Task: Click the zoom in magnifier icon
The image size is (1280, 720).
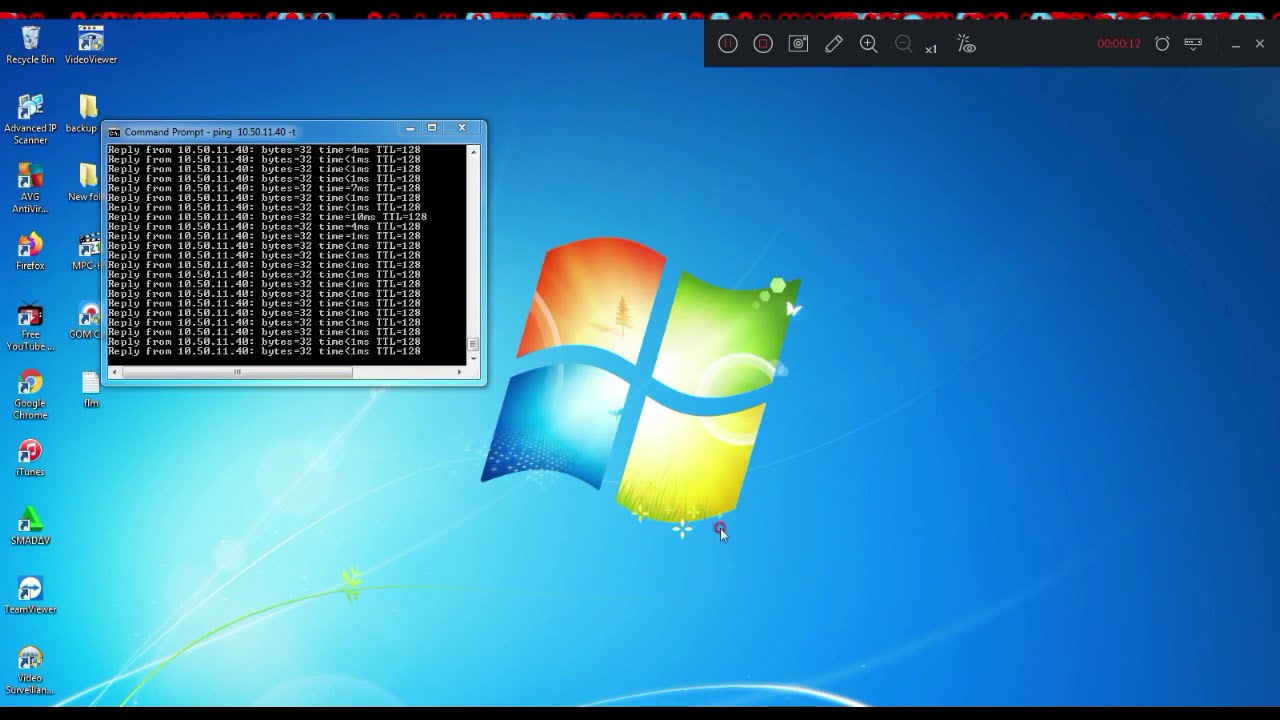Action: pyautogui.click(x=868, y=44)
